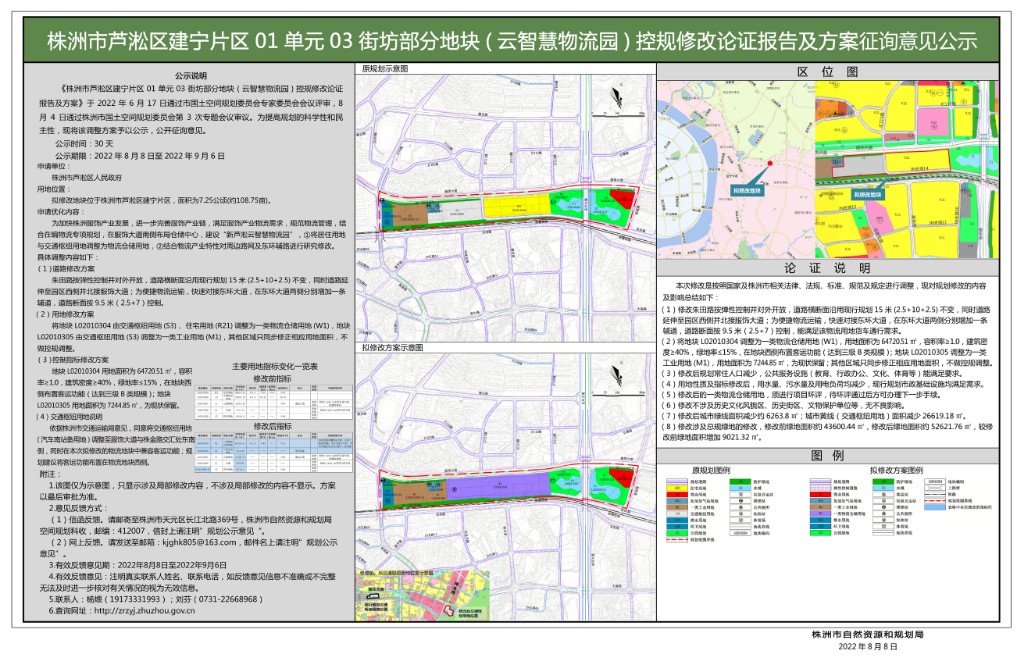This screenshot has width=1024, height=656.
Task: Click the 变配电站 icon in revised legend
Action: click(883, 494)
